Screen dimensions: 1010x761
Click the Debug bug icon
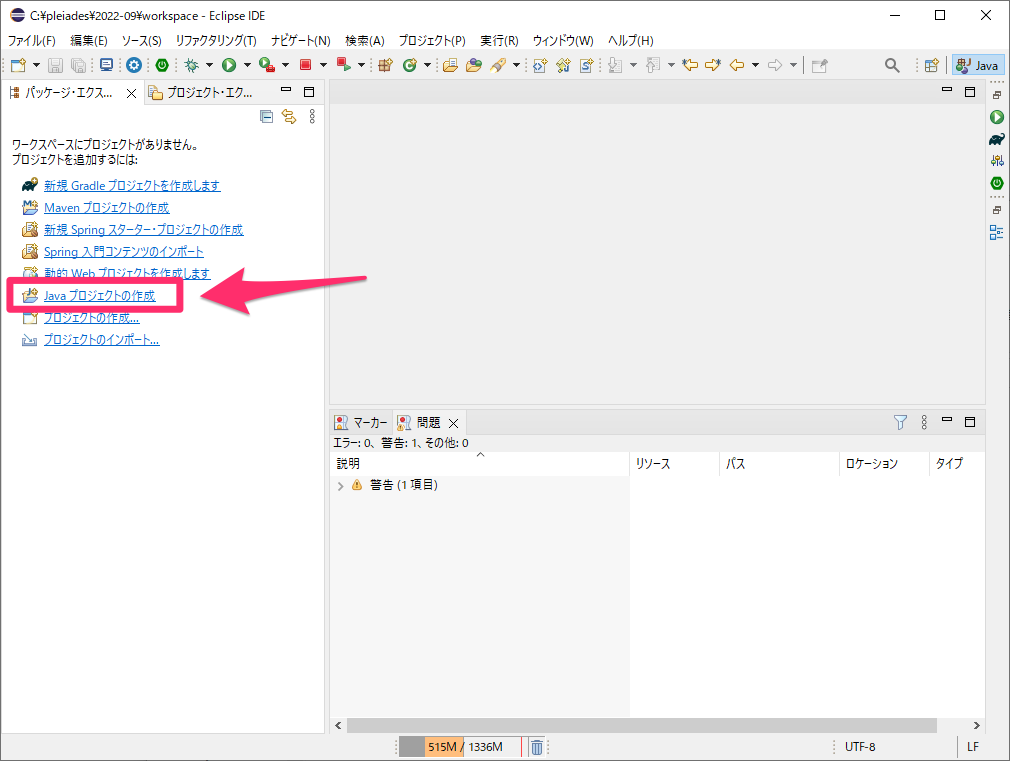click(191, 65)
